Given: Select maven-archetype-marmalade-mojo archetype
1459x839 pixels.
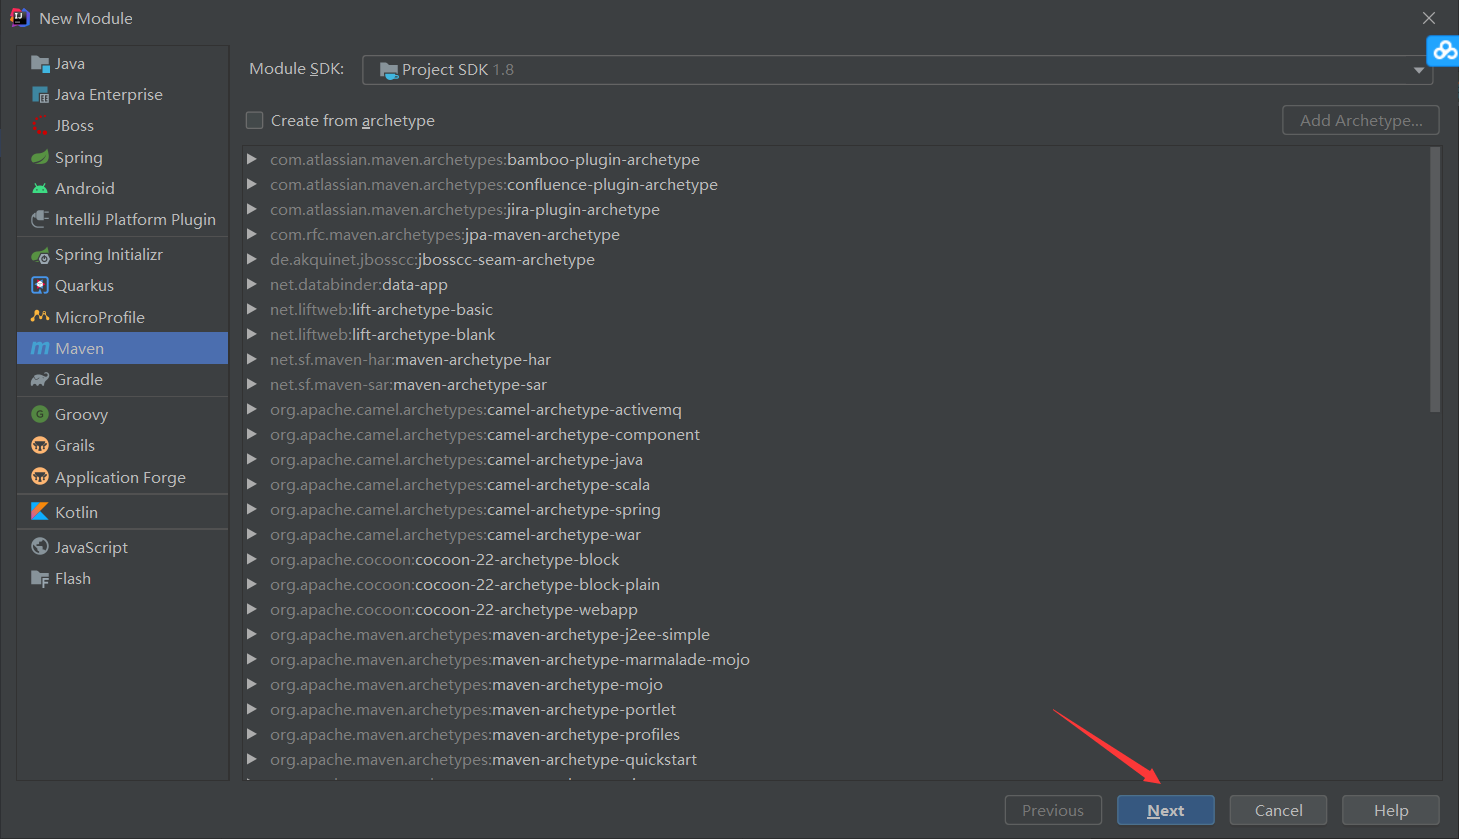Looking at the screenshot, I should (x=510, y=659).
